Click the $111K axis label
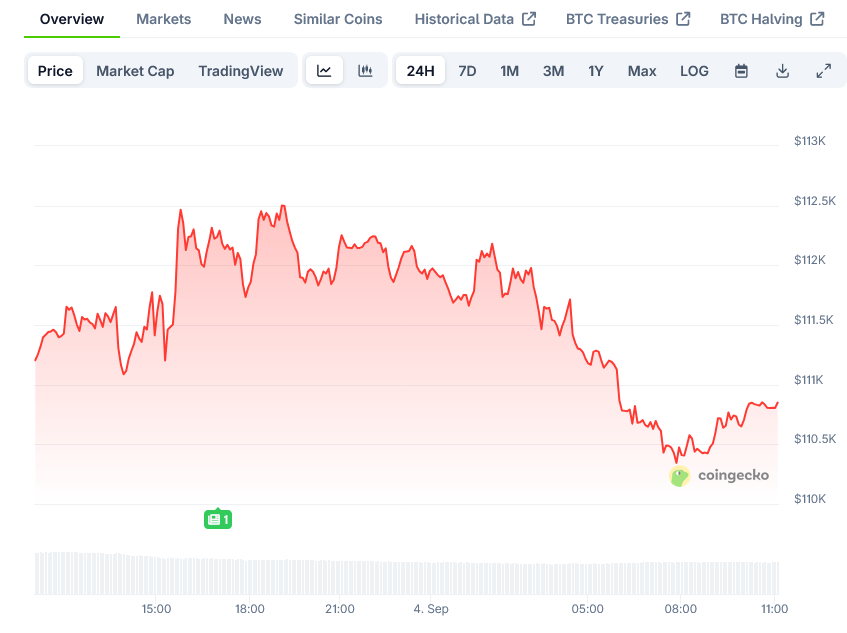The height and width of the screenshot is (633, 847). tap(809, 380)
